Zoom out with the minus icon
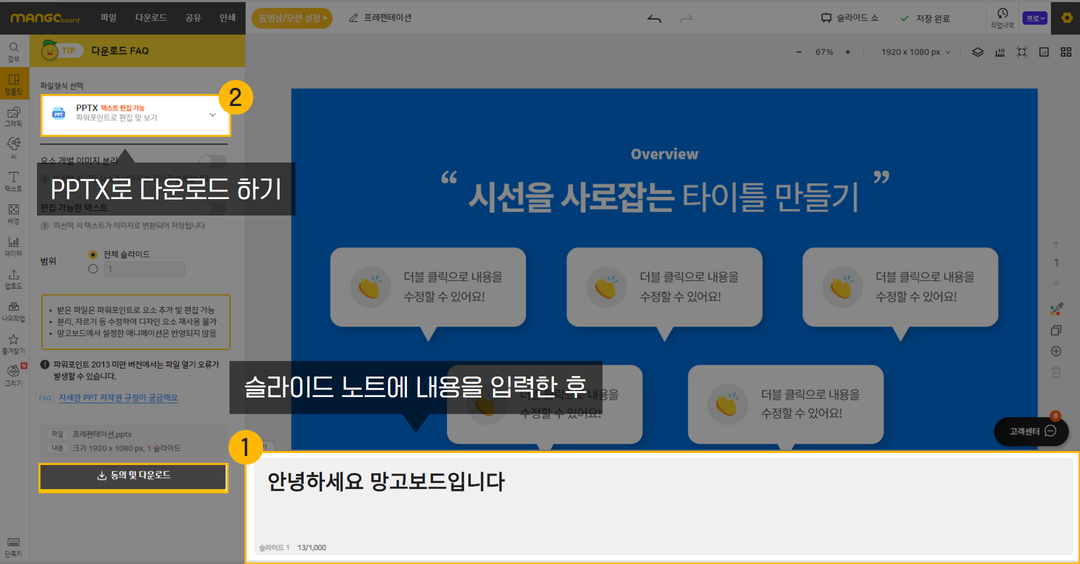1080x564 pixels. pyautogui.click(x=799, y=52)
